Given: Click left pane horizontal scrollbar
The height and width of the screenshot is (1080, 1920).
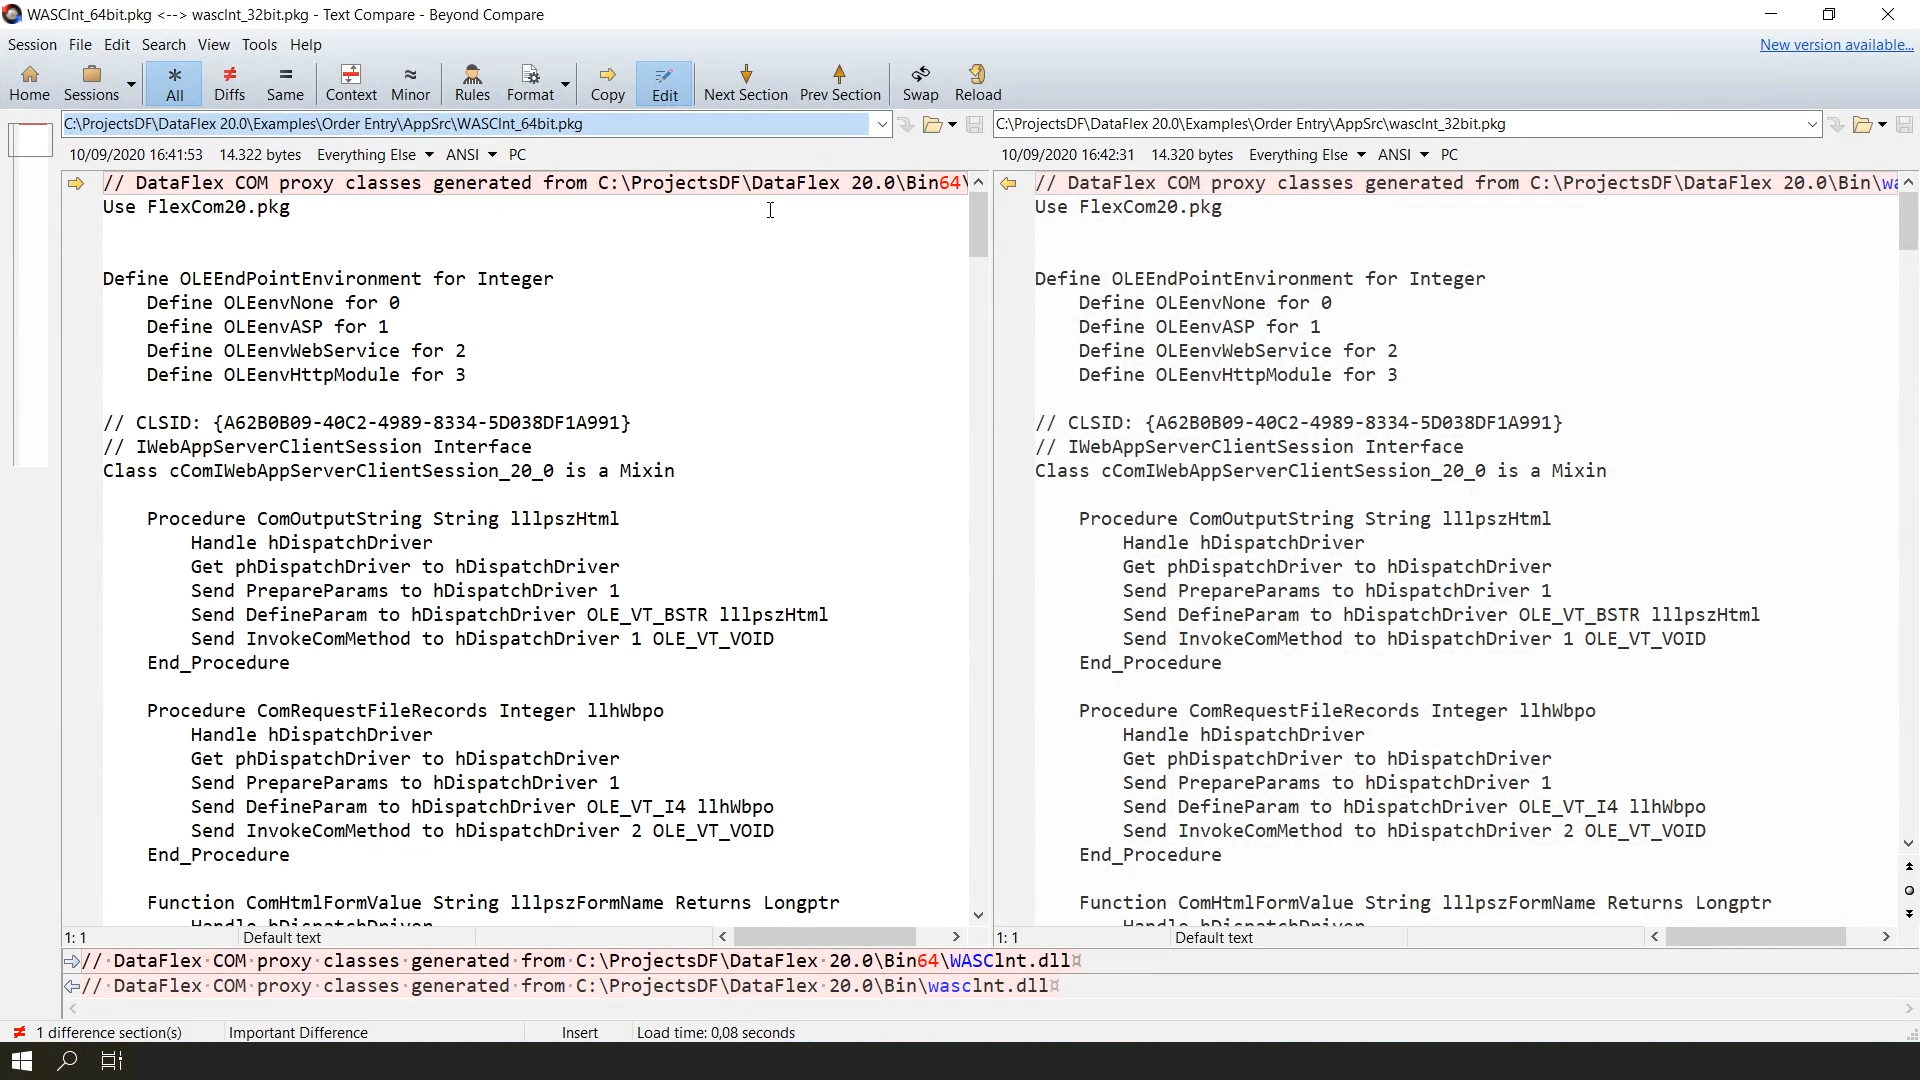Looking at the screenshot, I should [825, 937].
